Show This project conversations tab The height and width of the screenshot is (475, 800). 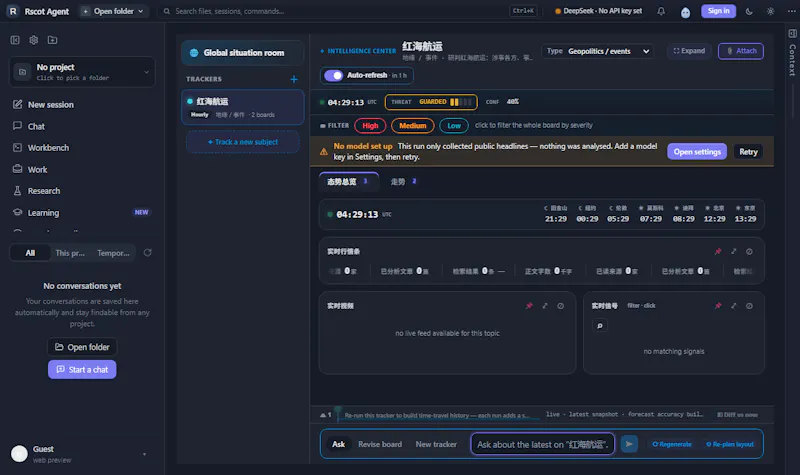point(70,253)
